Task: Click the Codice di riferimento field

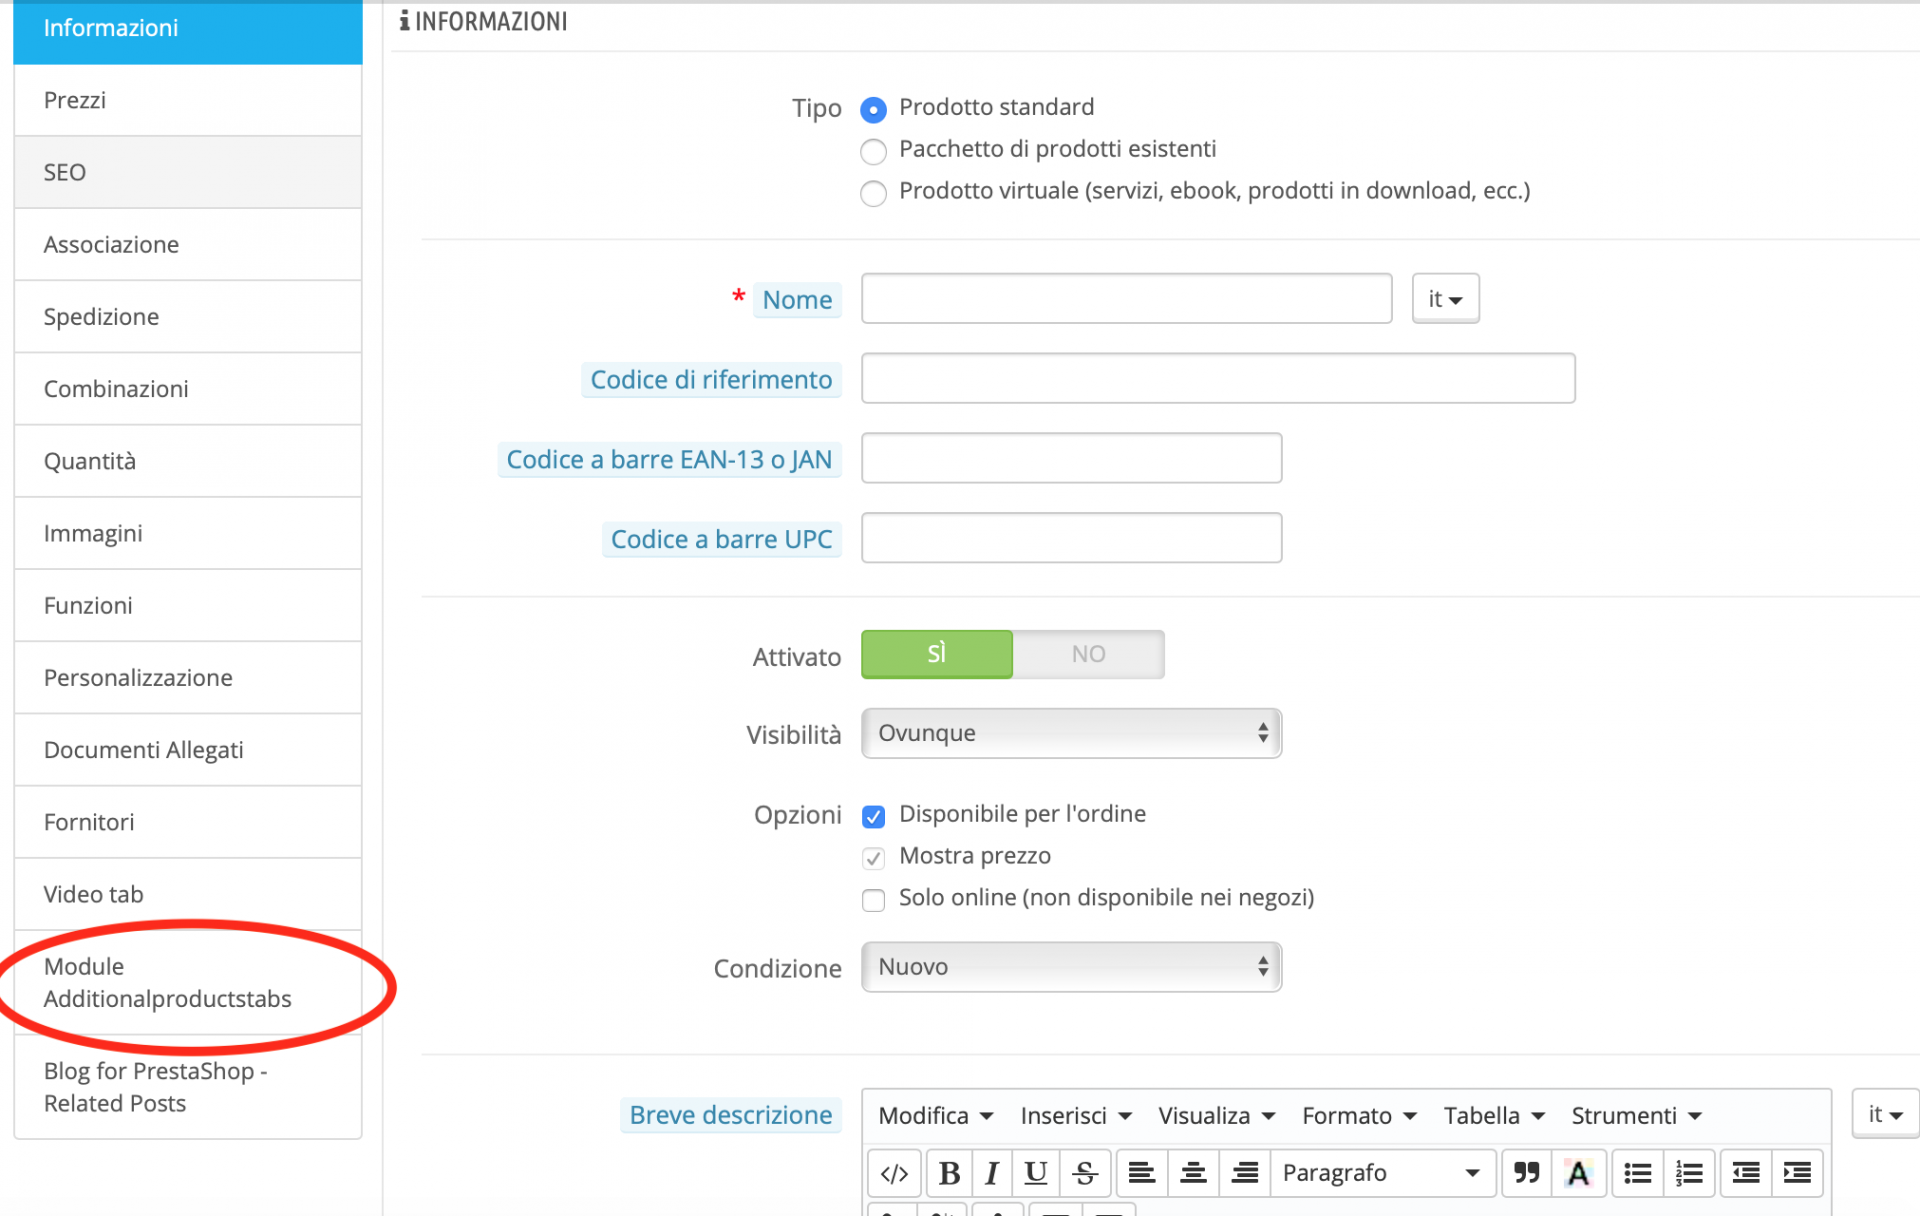Action: [1217, 378]
